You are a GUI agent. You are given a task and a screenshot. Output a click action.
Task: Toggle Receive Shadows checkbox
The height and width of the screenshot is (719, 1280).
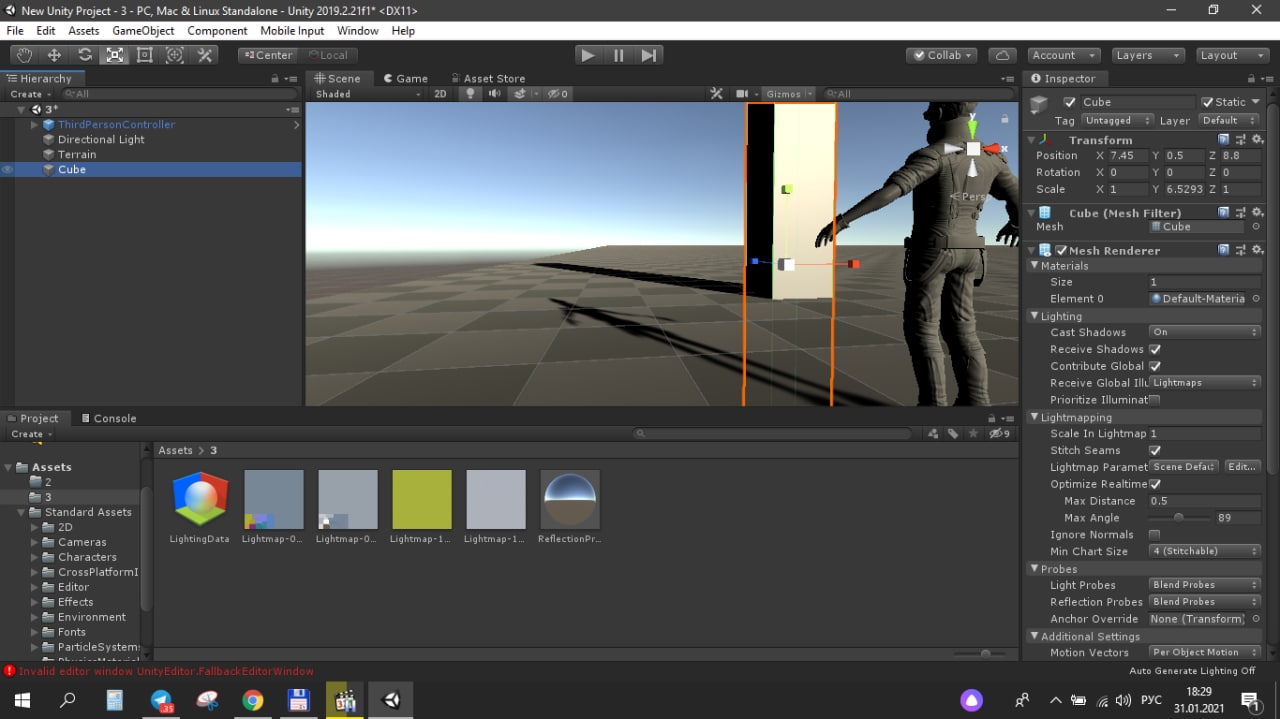pyautogui.click(x=1155, y=349)
